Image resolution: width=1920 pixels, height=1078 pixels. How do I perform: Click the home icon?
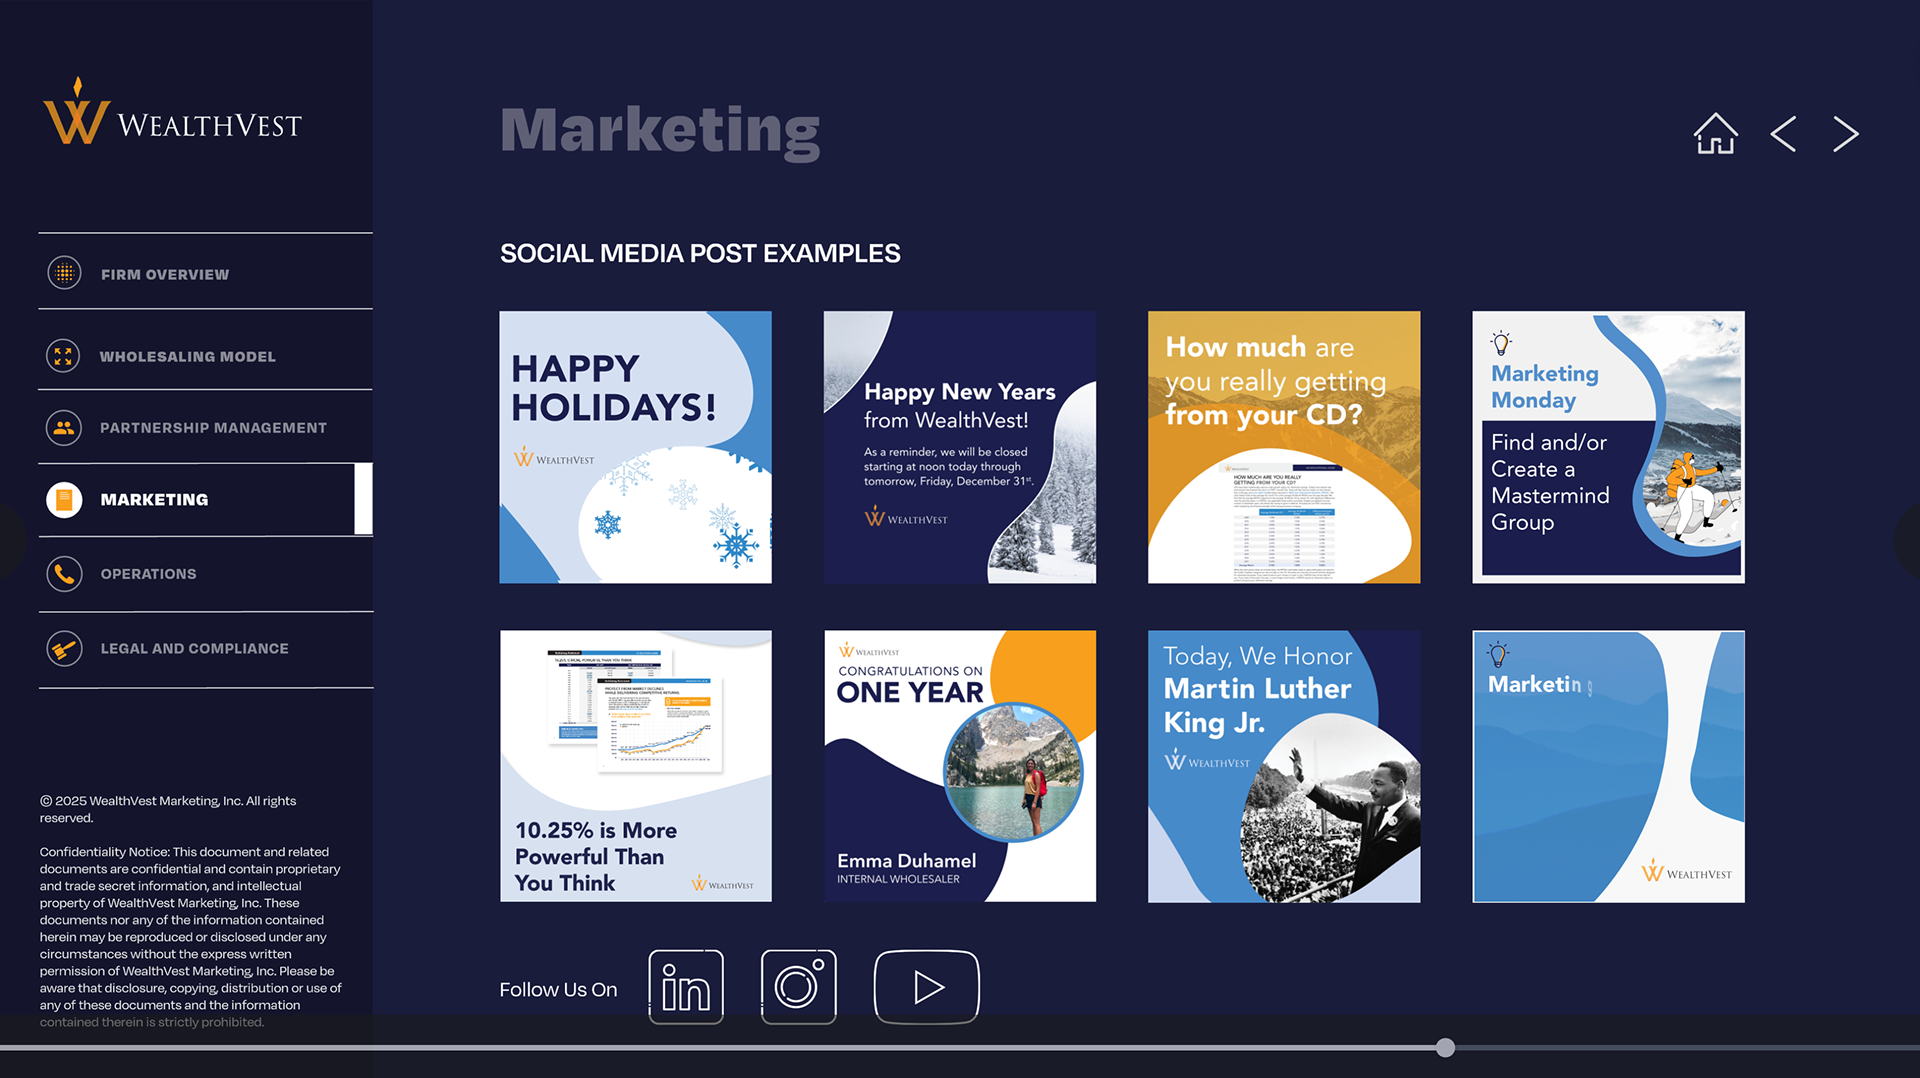coord(1715,133)
